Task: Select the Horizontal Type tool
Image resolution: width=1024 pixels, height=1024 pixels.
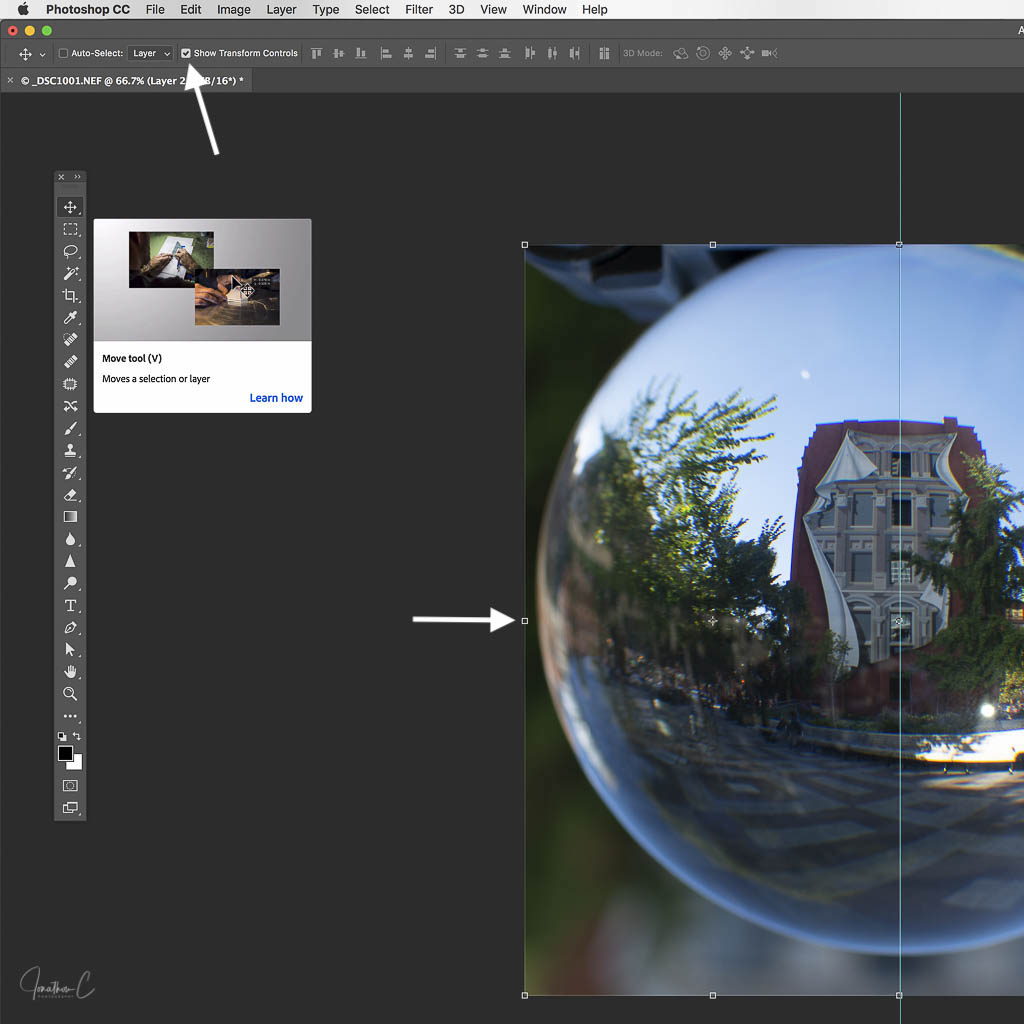Action: click(70, 605)
